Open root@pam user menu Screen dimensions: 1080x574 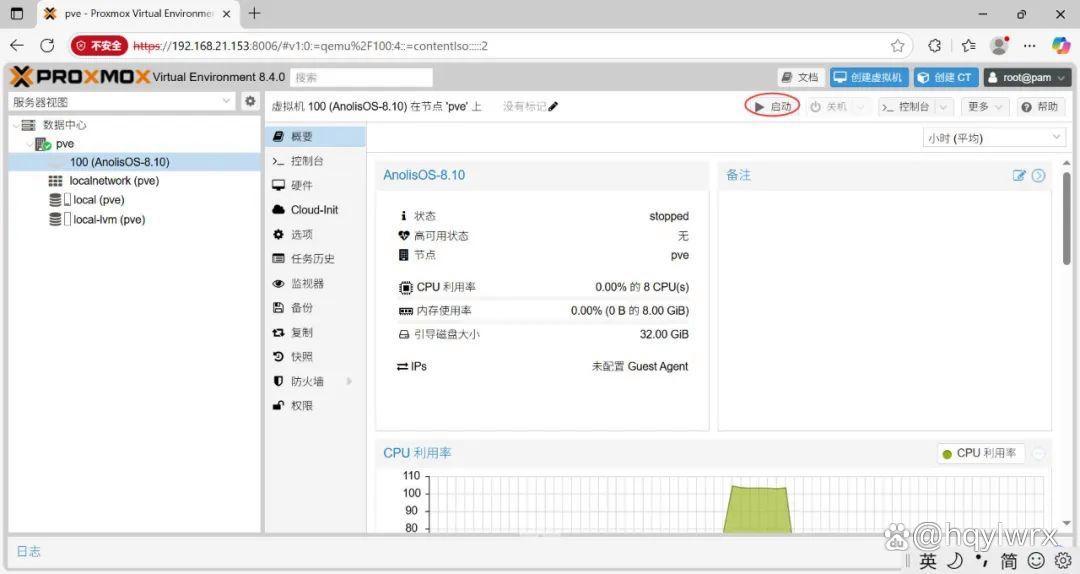(1028, 77)
